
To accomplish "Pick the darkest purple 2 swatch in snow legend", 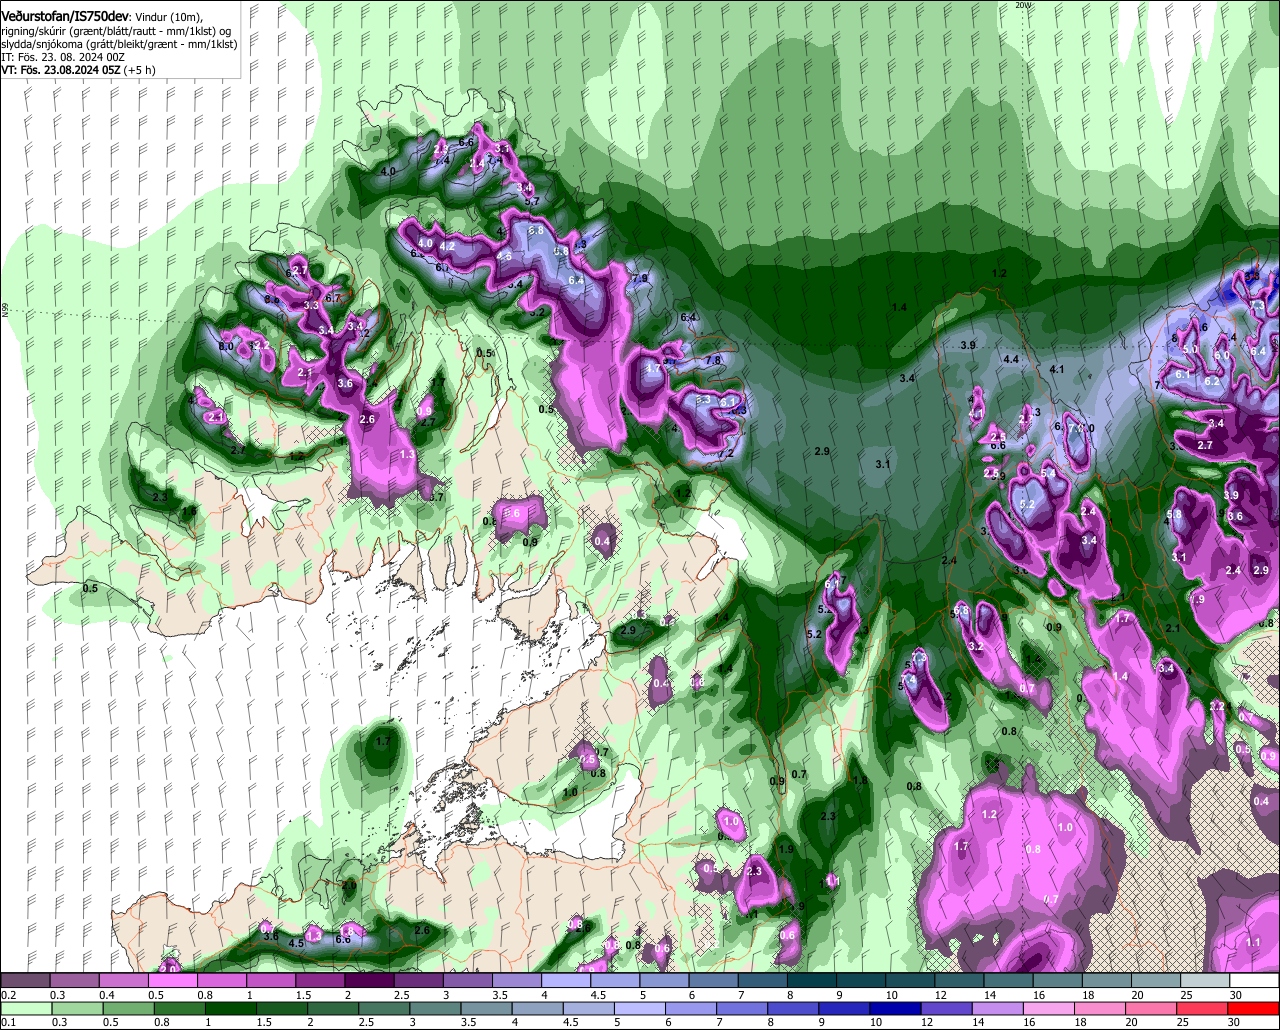I will click(x=370, y=980).
